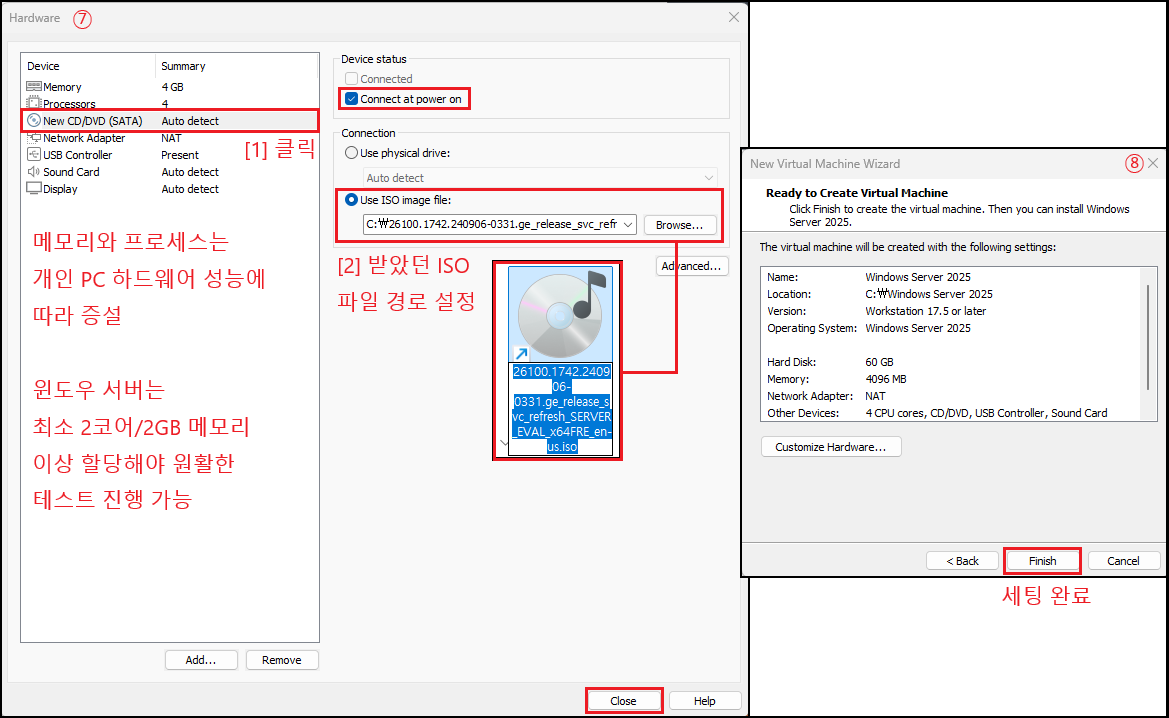The height and width of the screenshot is (718, 1169).
Task: Click the New CD/DVD (SATA) disc icon
Action: (x=34, y=120)
